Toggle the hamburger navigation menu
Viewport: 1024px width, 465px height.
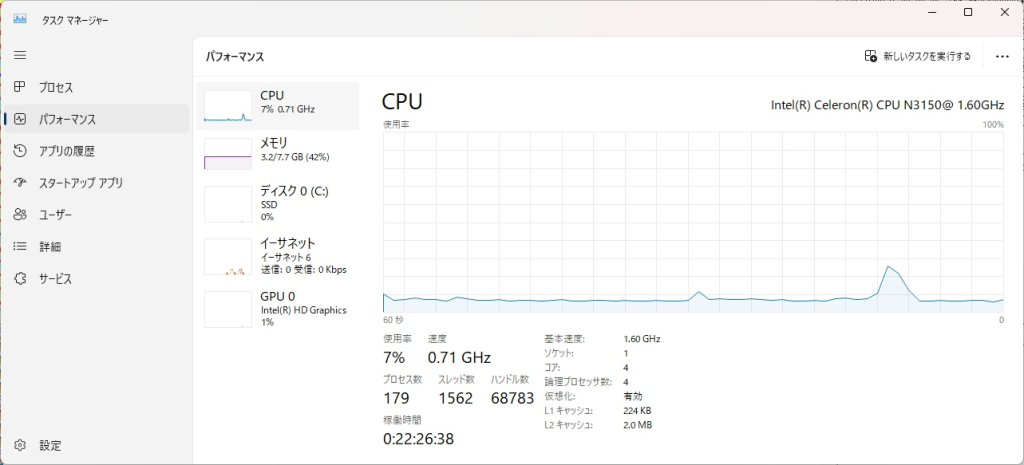[x=20, y=56]
